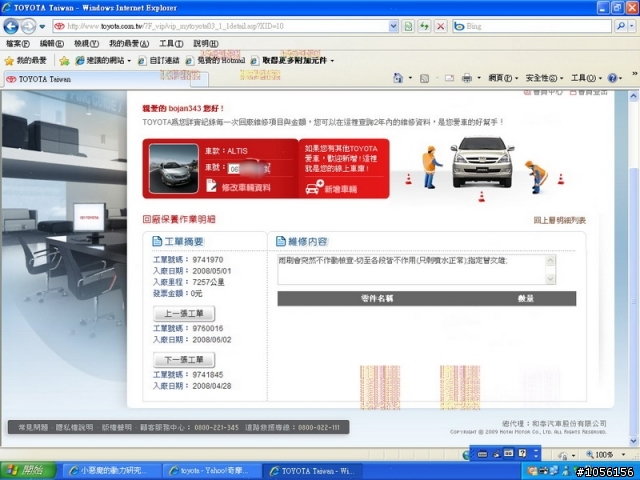The width and height of the screenshot is (640, 480).
Task: Click the Home page icon
Action: [x=398, y=78]
